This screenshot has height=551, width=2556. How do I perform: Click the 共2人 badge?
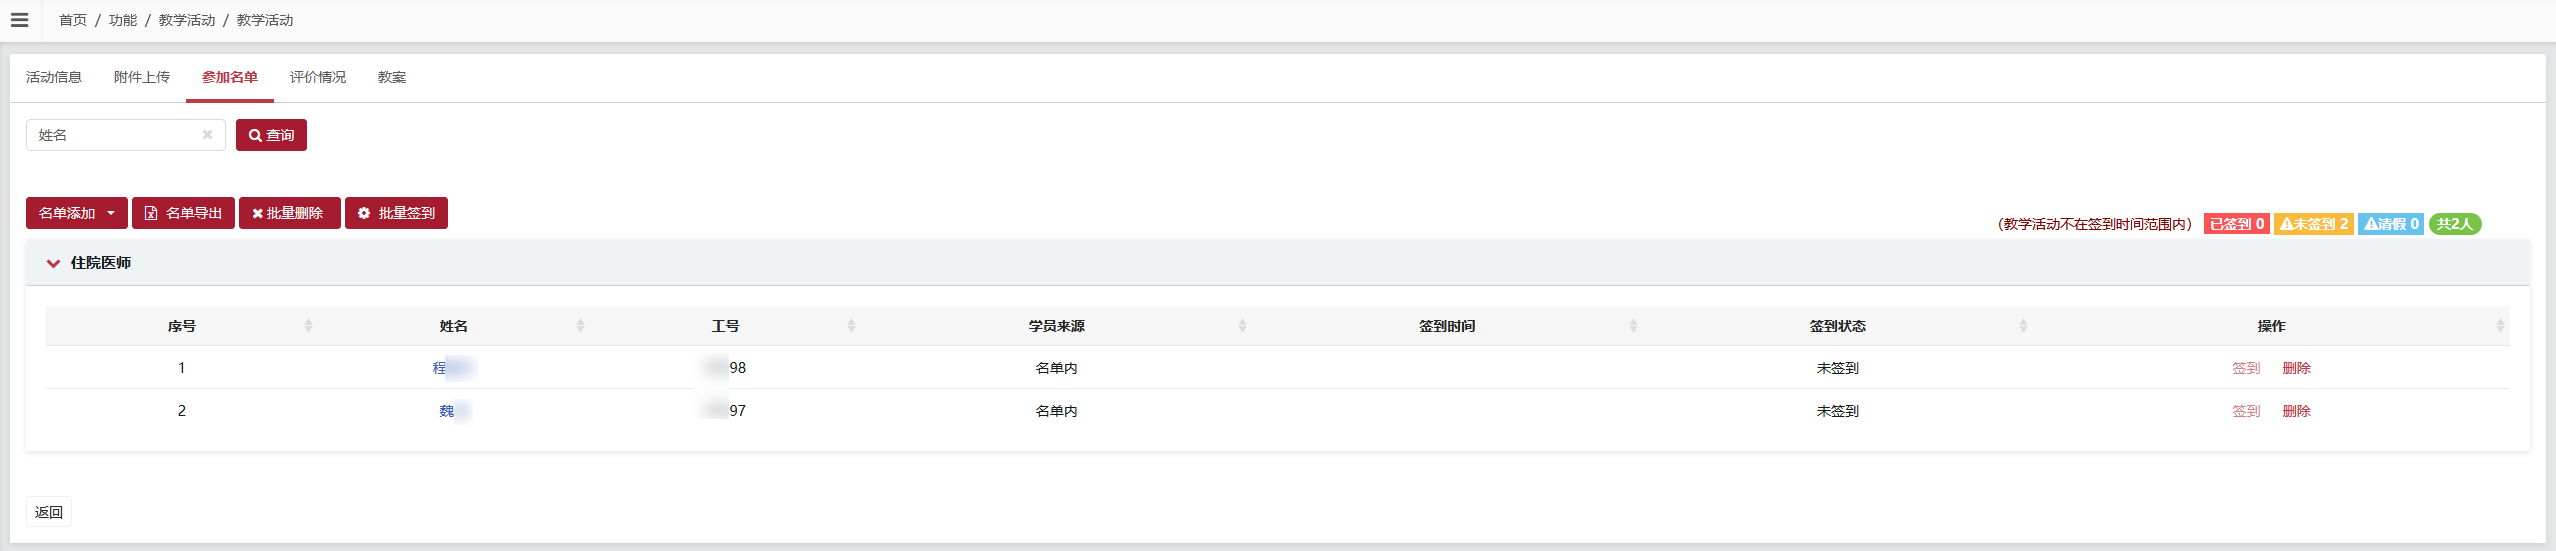[2455, 224]
